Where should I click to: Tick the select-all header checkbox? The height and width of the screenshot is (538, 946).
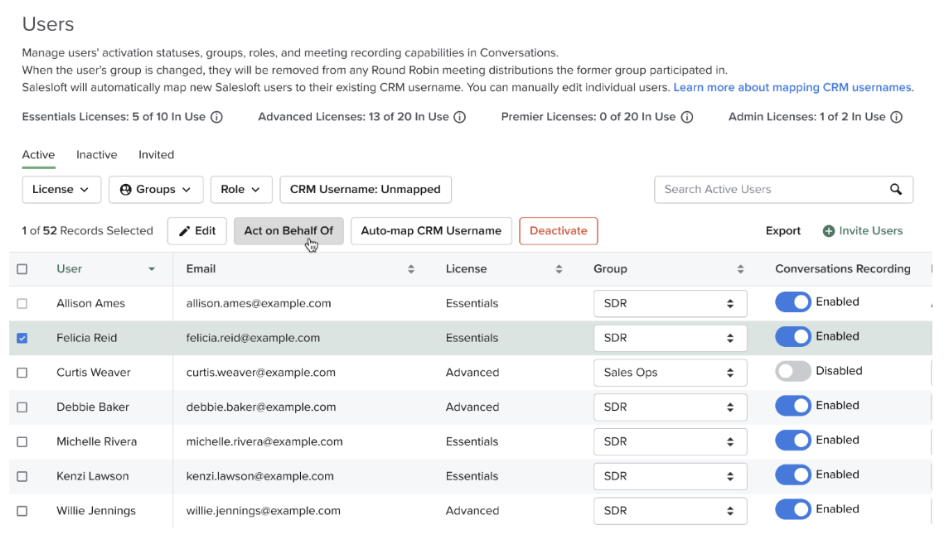[22, 269]
